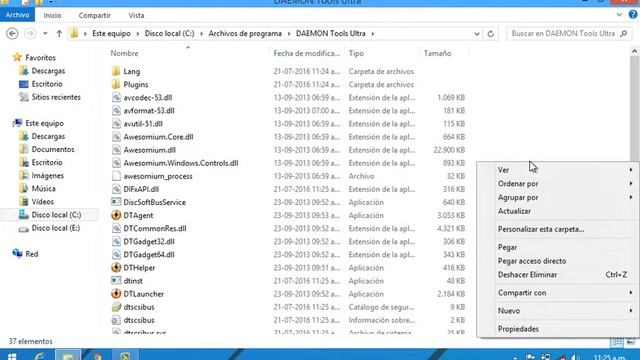The image size is (640, 360).
Task: Select the avcodec-53.dll file icon
Action: (x=116, y=98)
